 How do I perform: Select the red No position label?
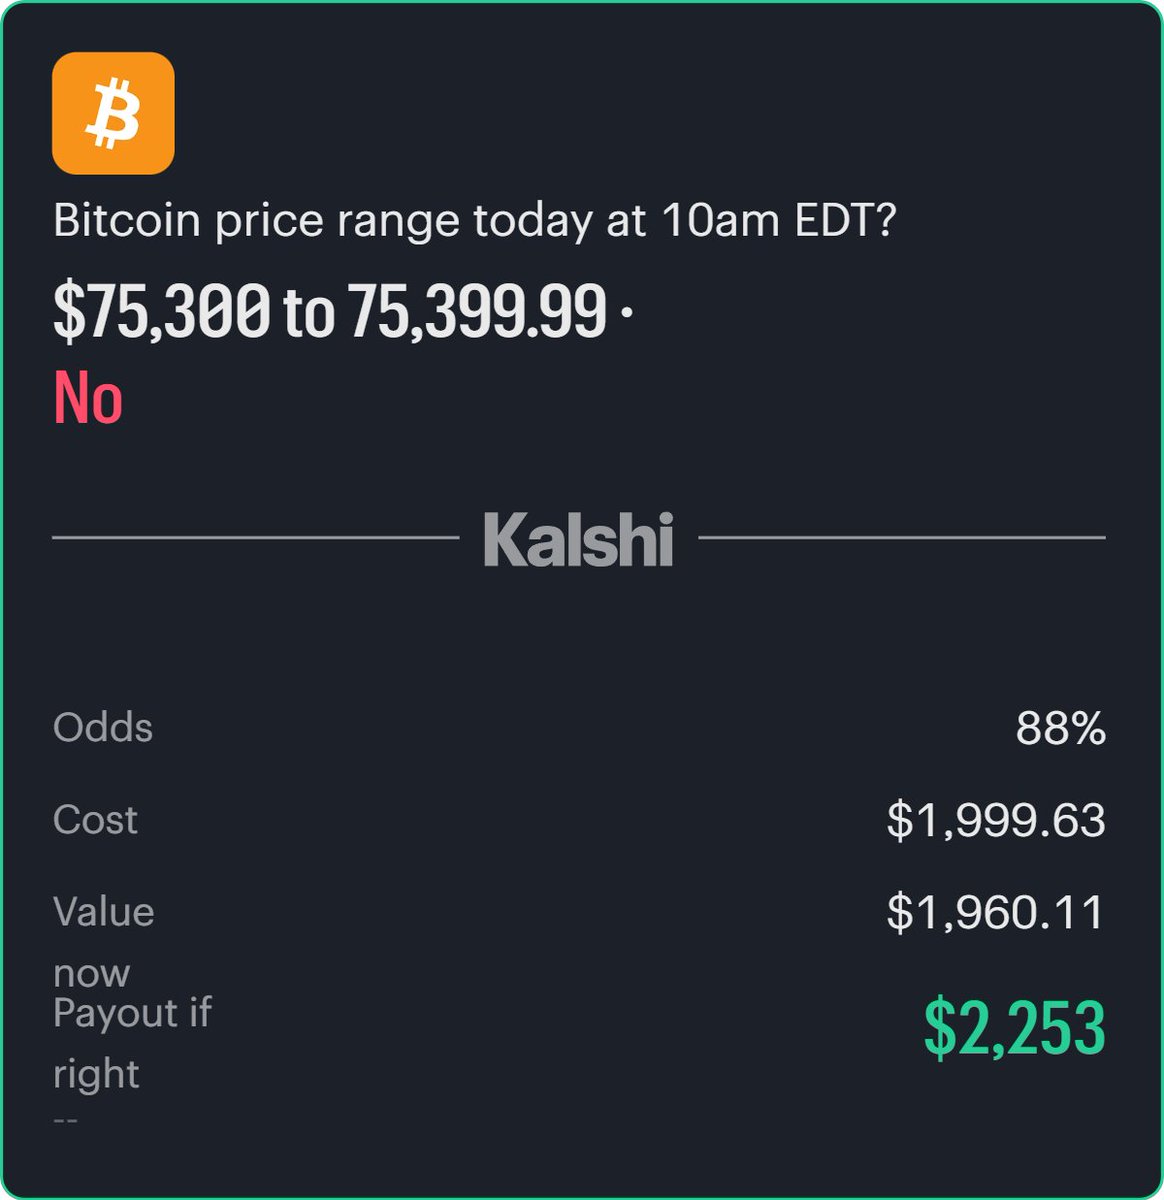(88, 398)
